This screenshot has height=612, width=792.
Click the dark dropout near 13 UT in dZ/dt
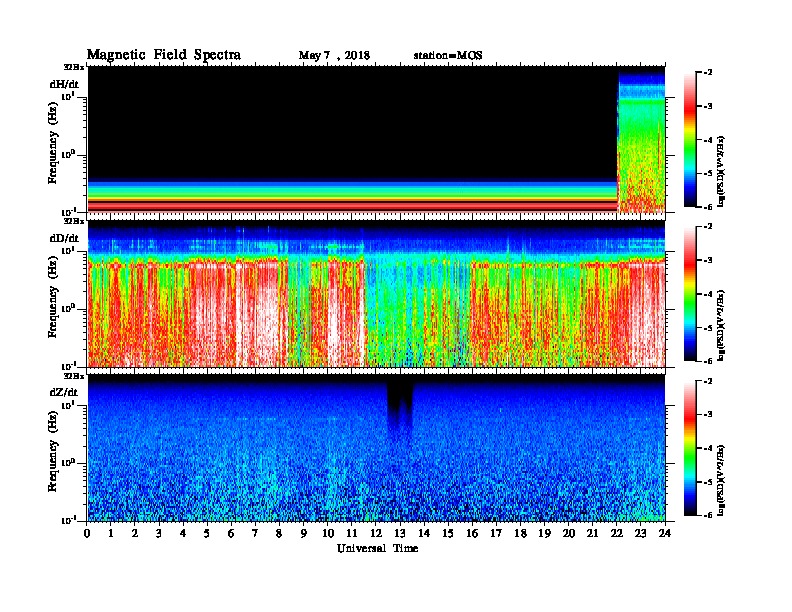[x=400, y=409]
